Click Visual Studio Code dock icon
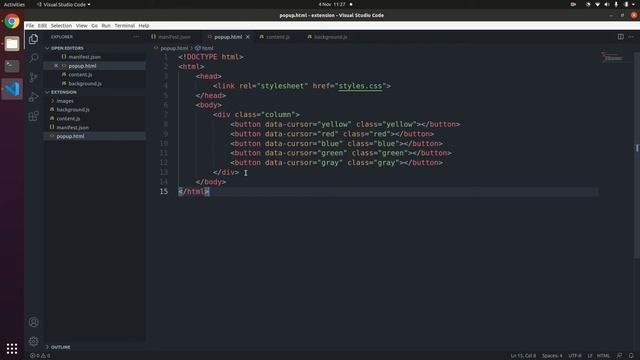This screenshot has width=640, height=360. (12, 89)
